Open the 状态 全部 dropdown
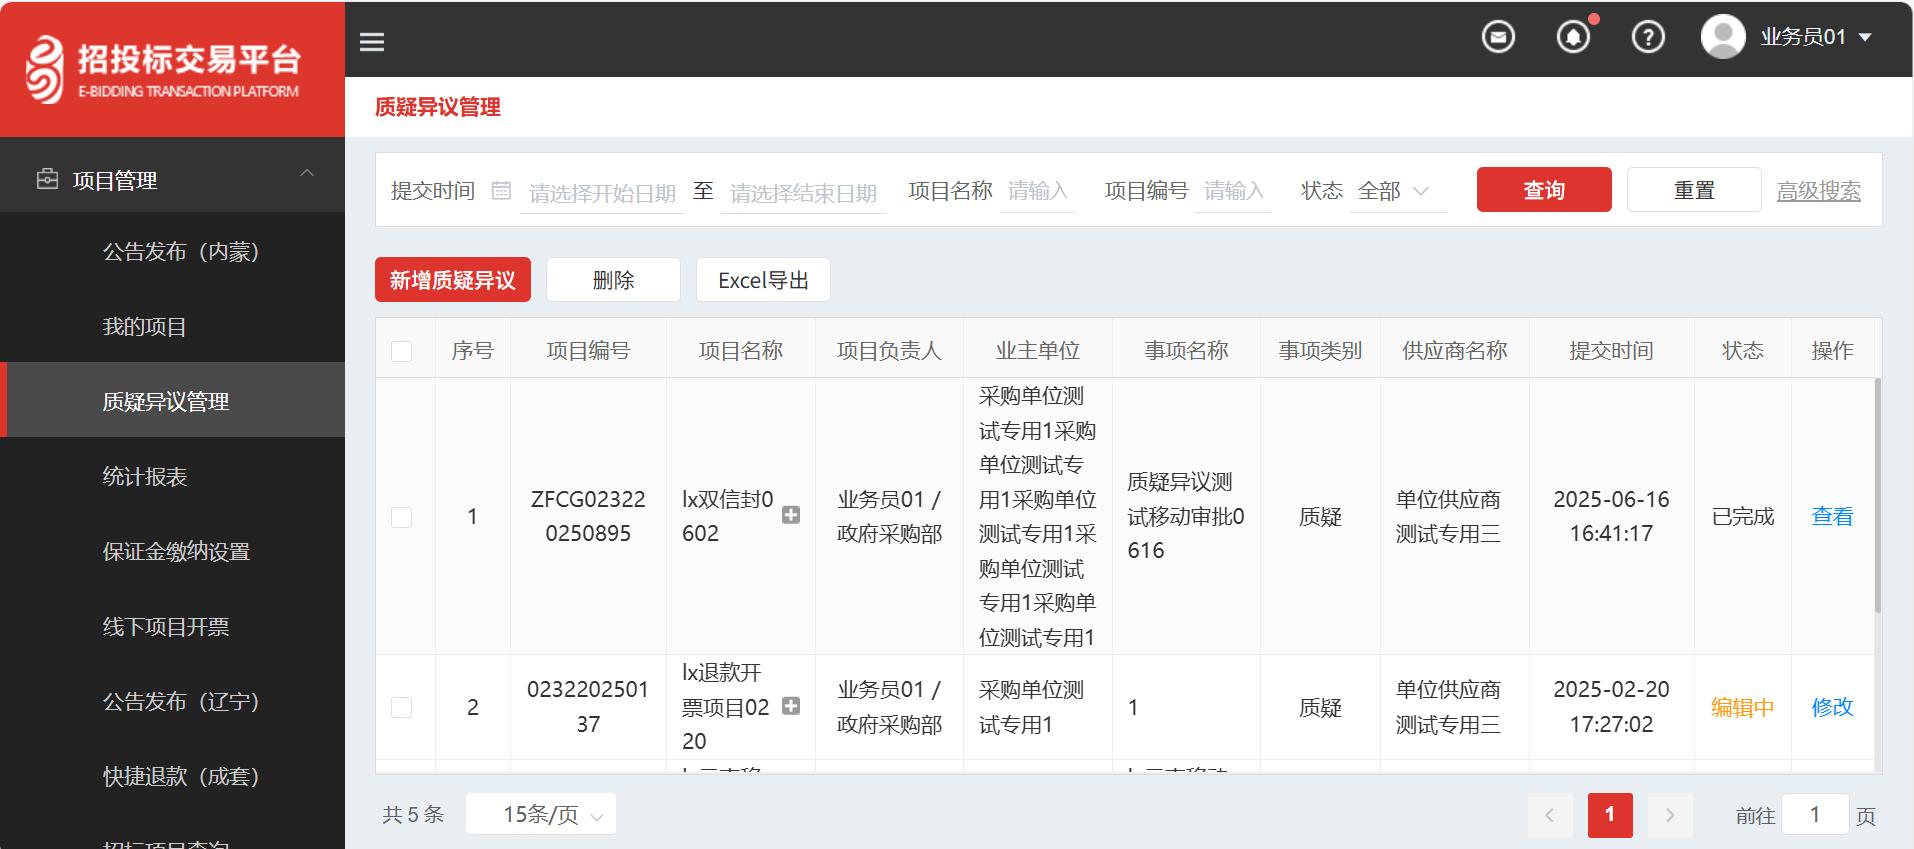The height and width of the screenshot is (849, 1914). click(1394, 191)
